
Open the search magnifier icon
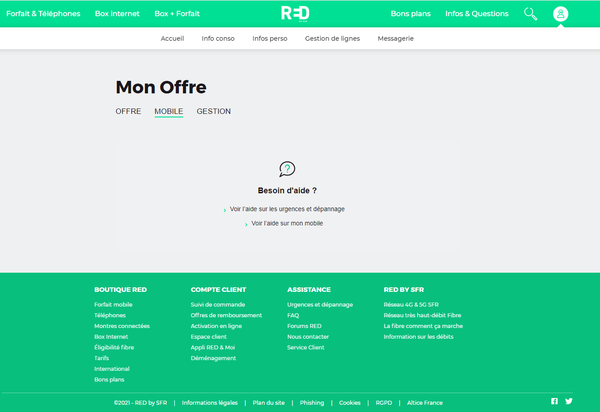pos(530,14)
